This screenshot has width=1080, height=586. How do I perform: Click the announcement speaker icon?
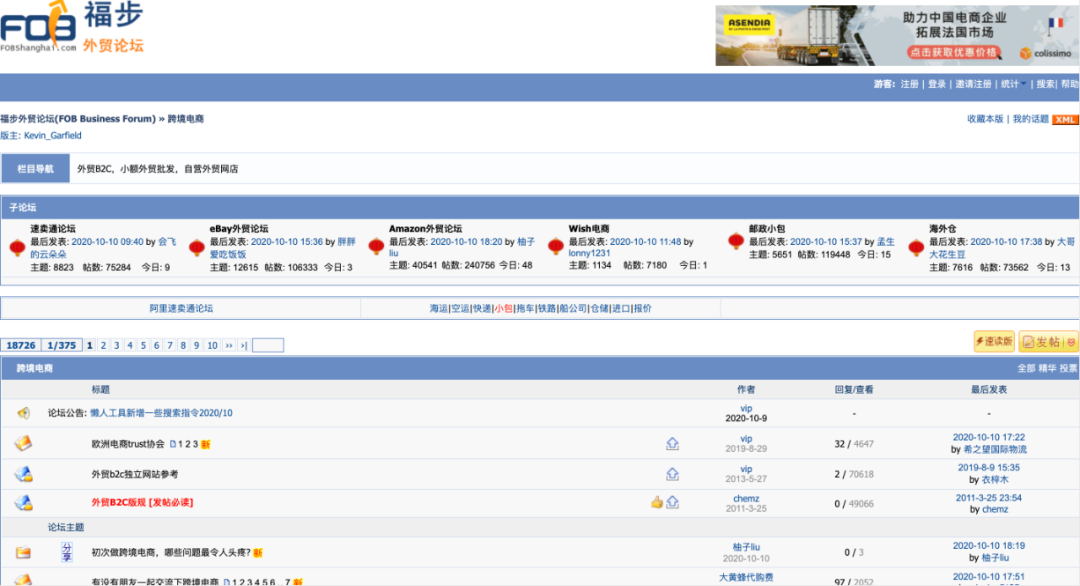23,413
